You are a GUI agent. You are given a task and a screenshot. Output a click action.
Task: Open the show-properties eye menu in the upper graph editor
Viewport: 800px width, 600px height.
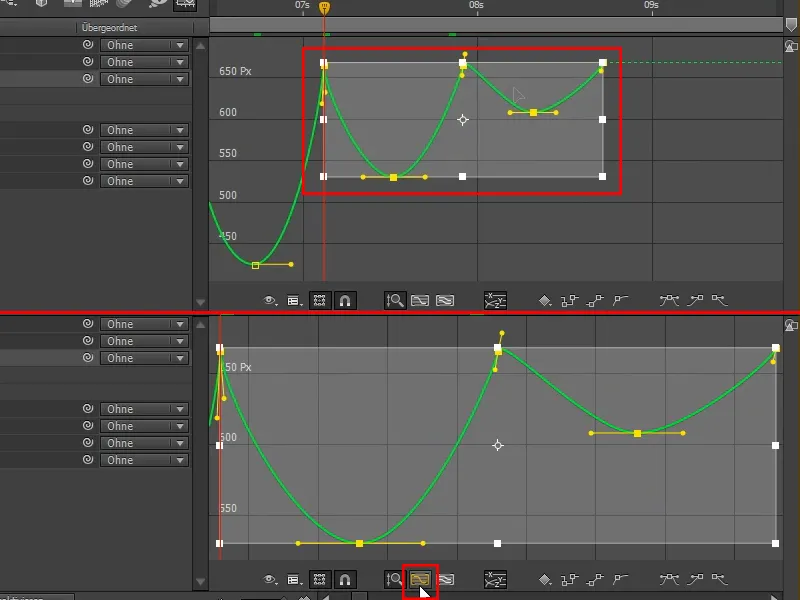click(x=270, y=301)
